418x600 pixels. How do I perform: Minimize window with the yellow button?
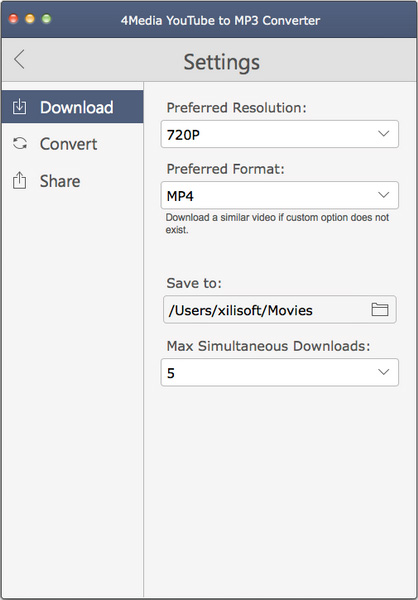tap(30, 19)
